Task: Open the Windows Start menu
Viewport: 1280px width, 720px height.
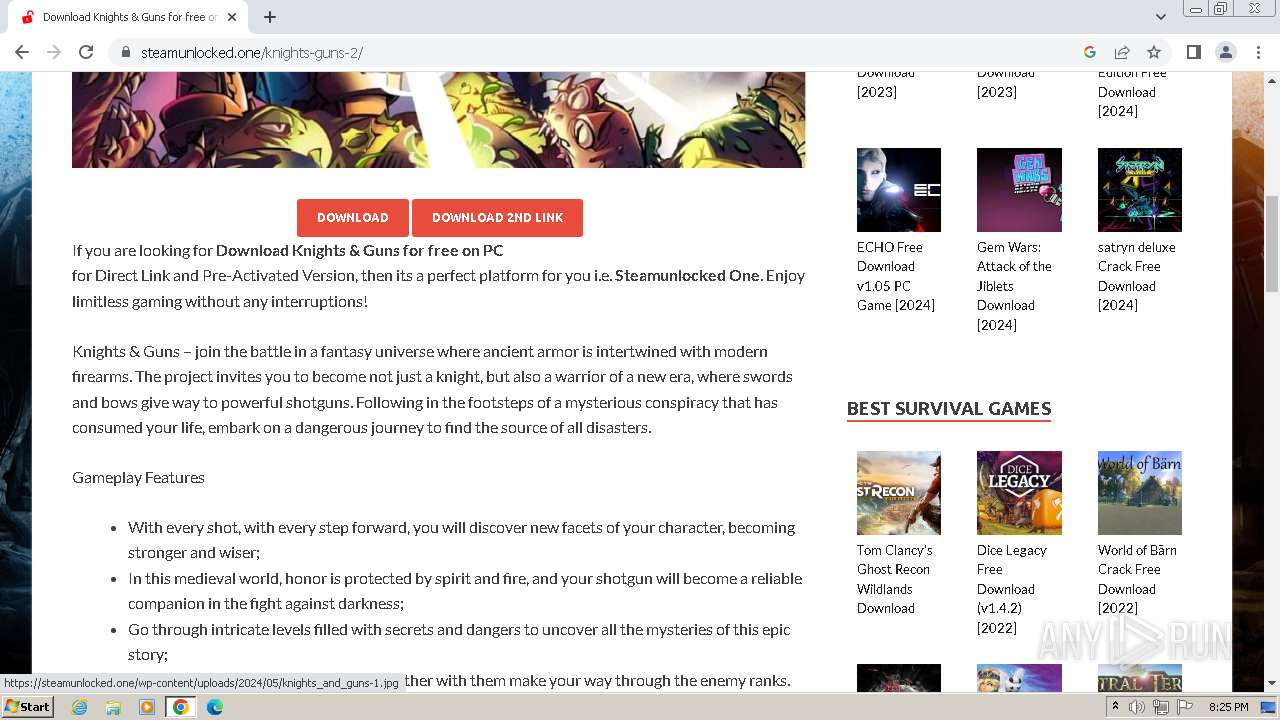Action: tap(27, 707)
